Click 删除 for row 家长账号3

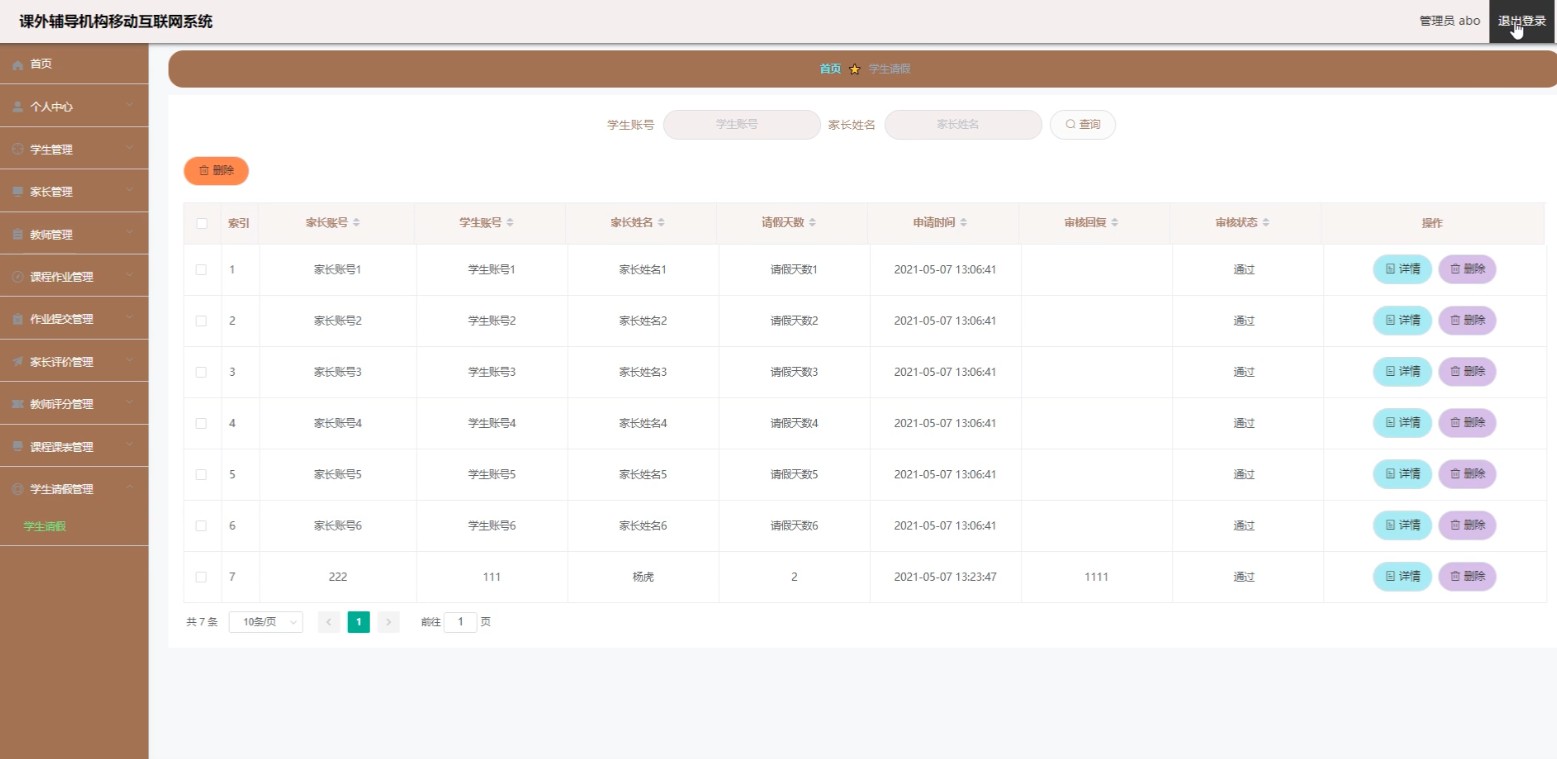[1467, 371]
